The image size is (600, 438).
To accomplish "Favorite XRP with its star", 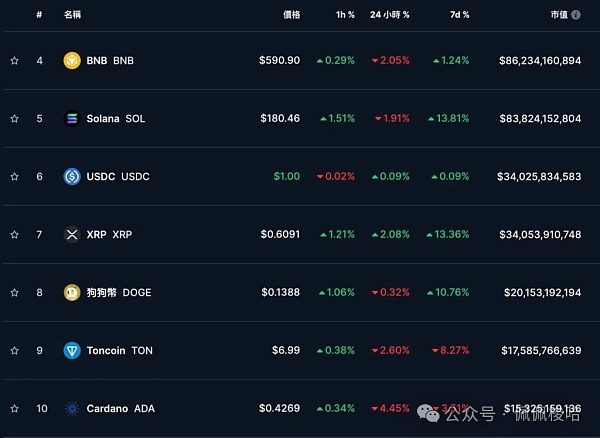I will point(14,234).
